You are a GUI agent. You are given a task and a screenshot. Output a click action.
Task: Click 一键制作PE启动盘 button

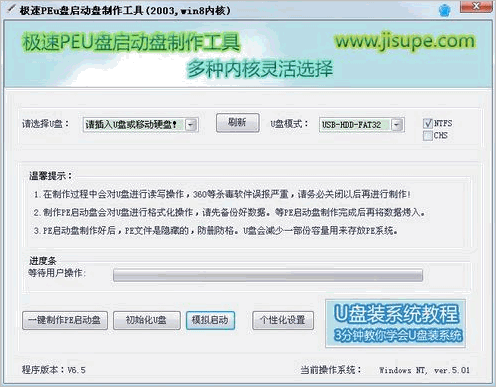coord(65,320)
